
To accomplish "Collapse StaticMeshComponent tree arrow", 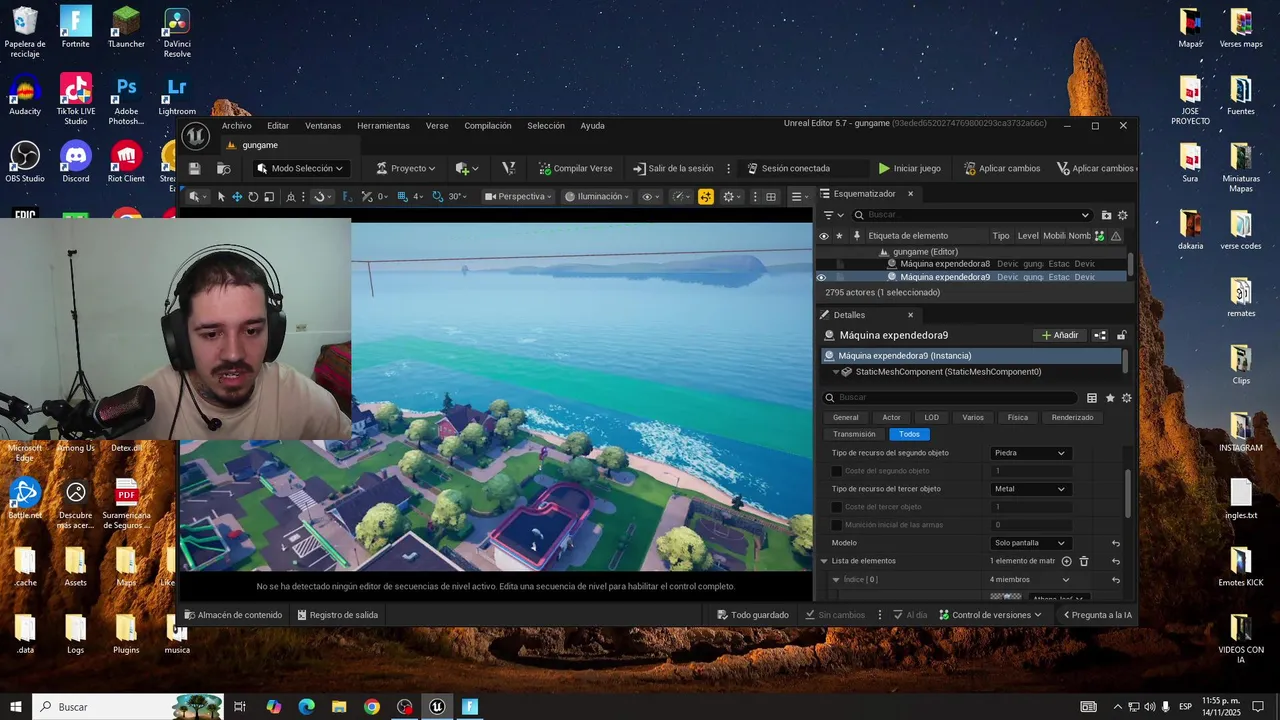I will pos(836,372).
